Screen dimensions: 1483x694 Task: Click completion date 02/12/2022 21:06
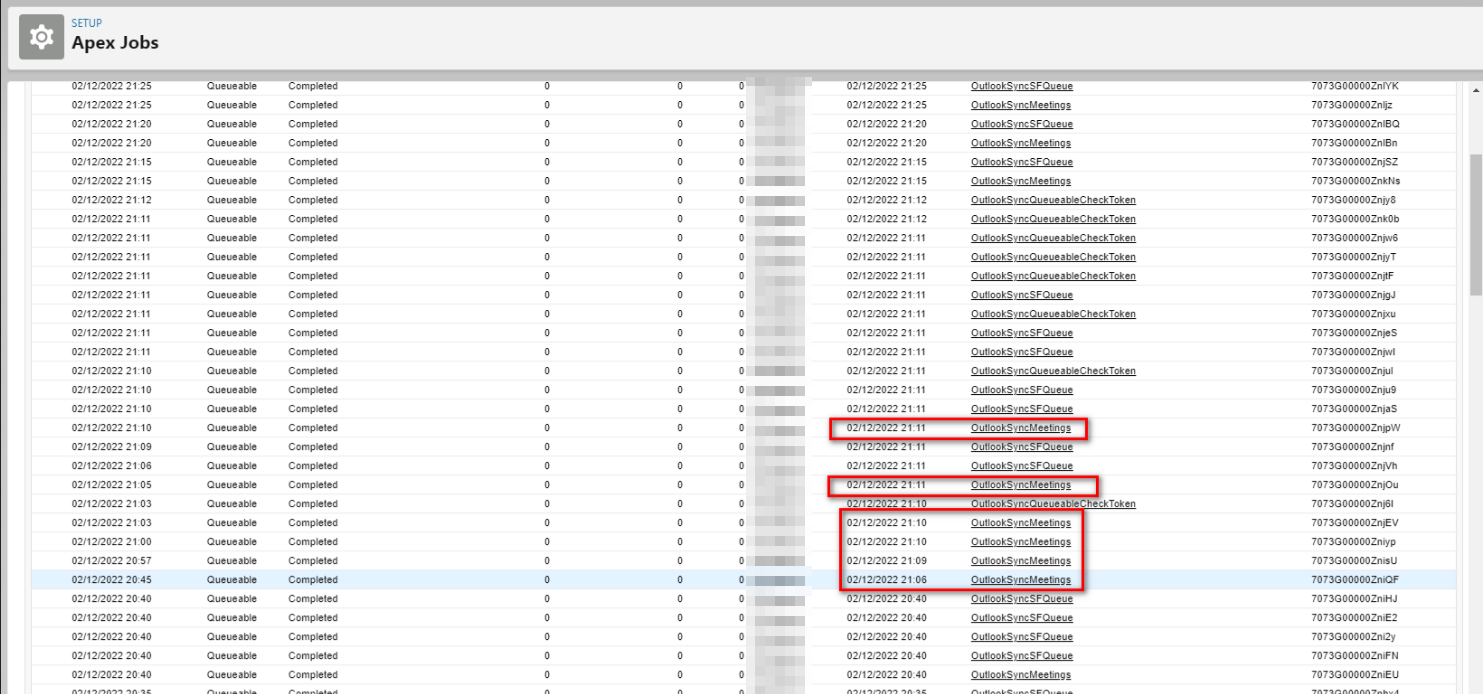887,580
